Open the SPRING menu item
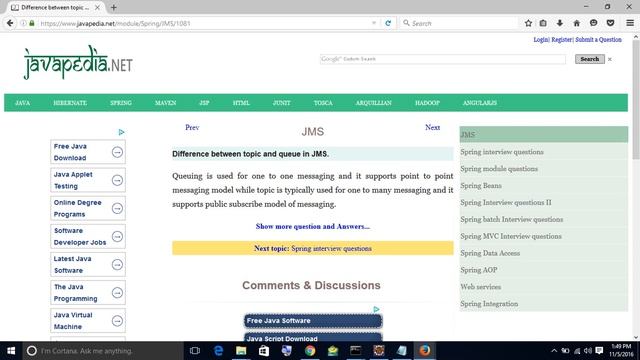The image size is (640, 360). click(121, 103)
